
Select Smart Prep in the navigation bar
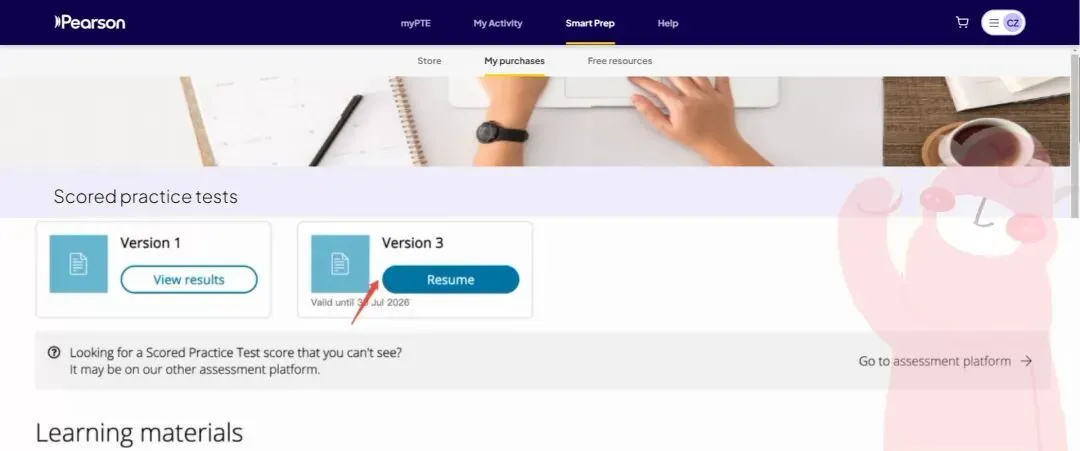pos(590,23)
